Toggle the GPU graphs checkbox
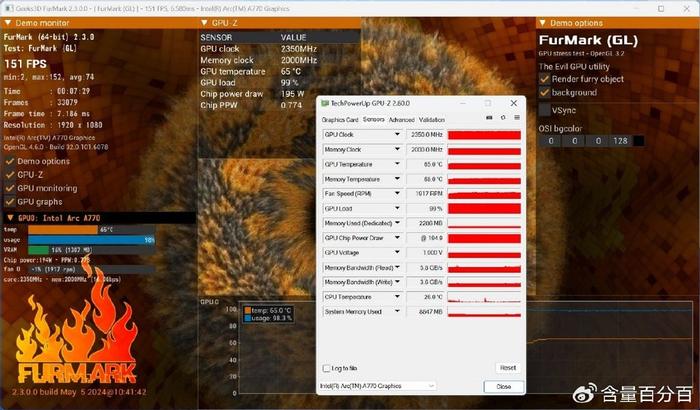 point(10,201)
